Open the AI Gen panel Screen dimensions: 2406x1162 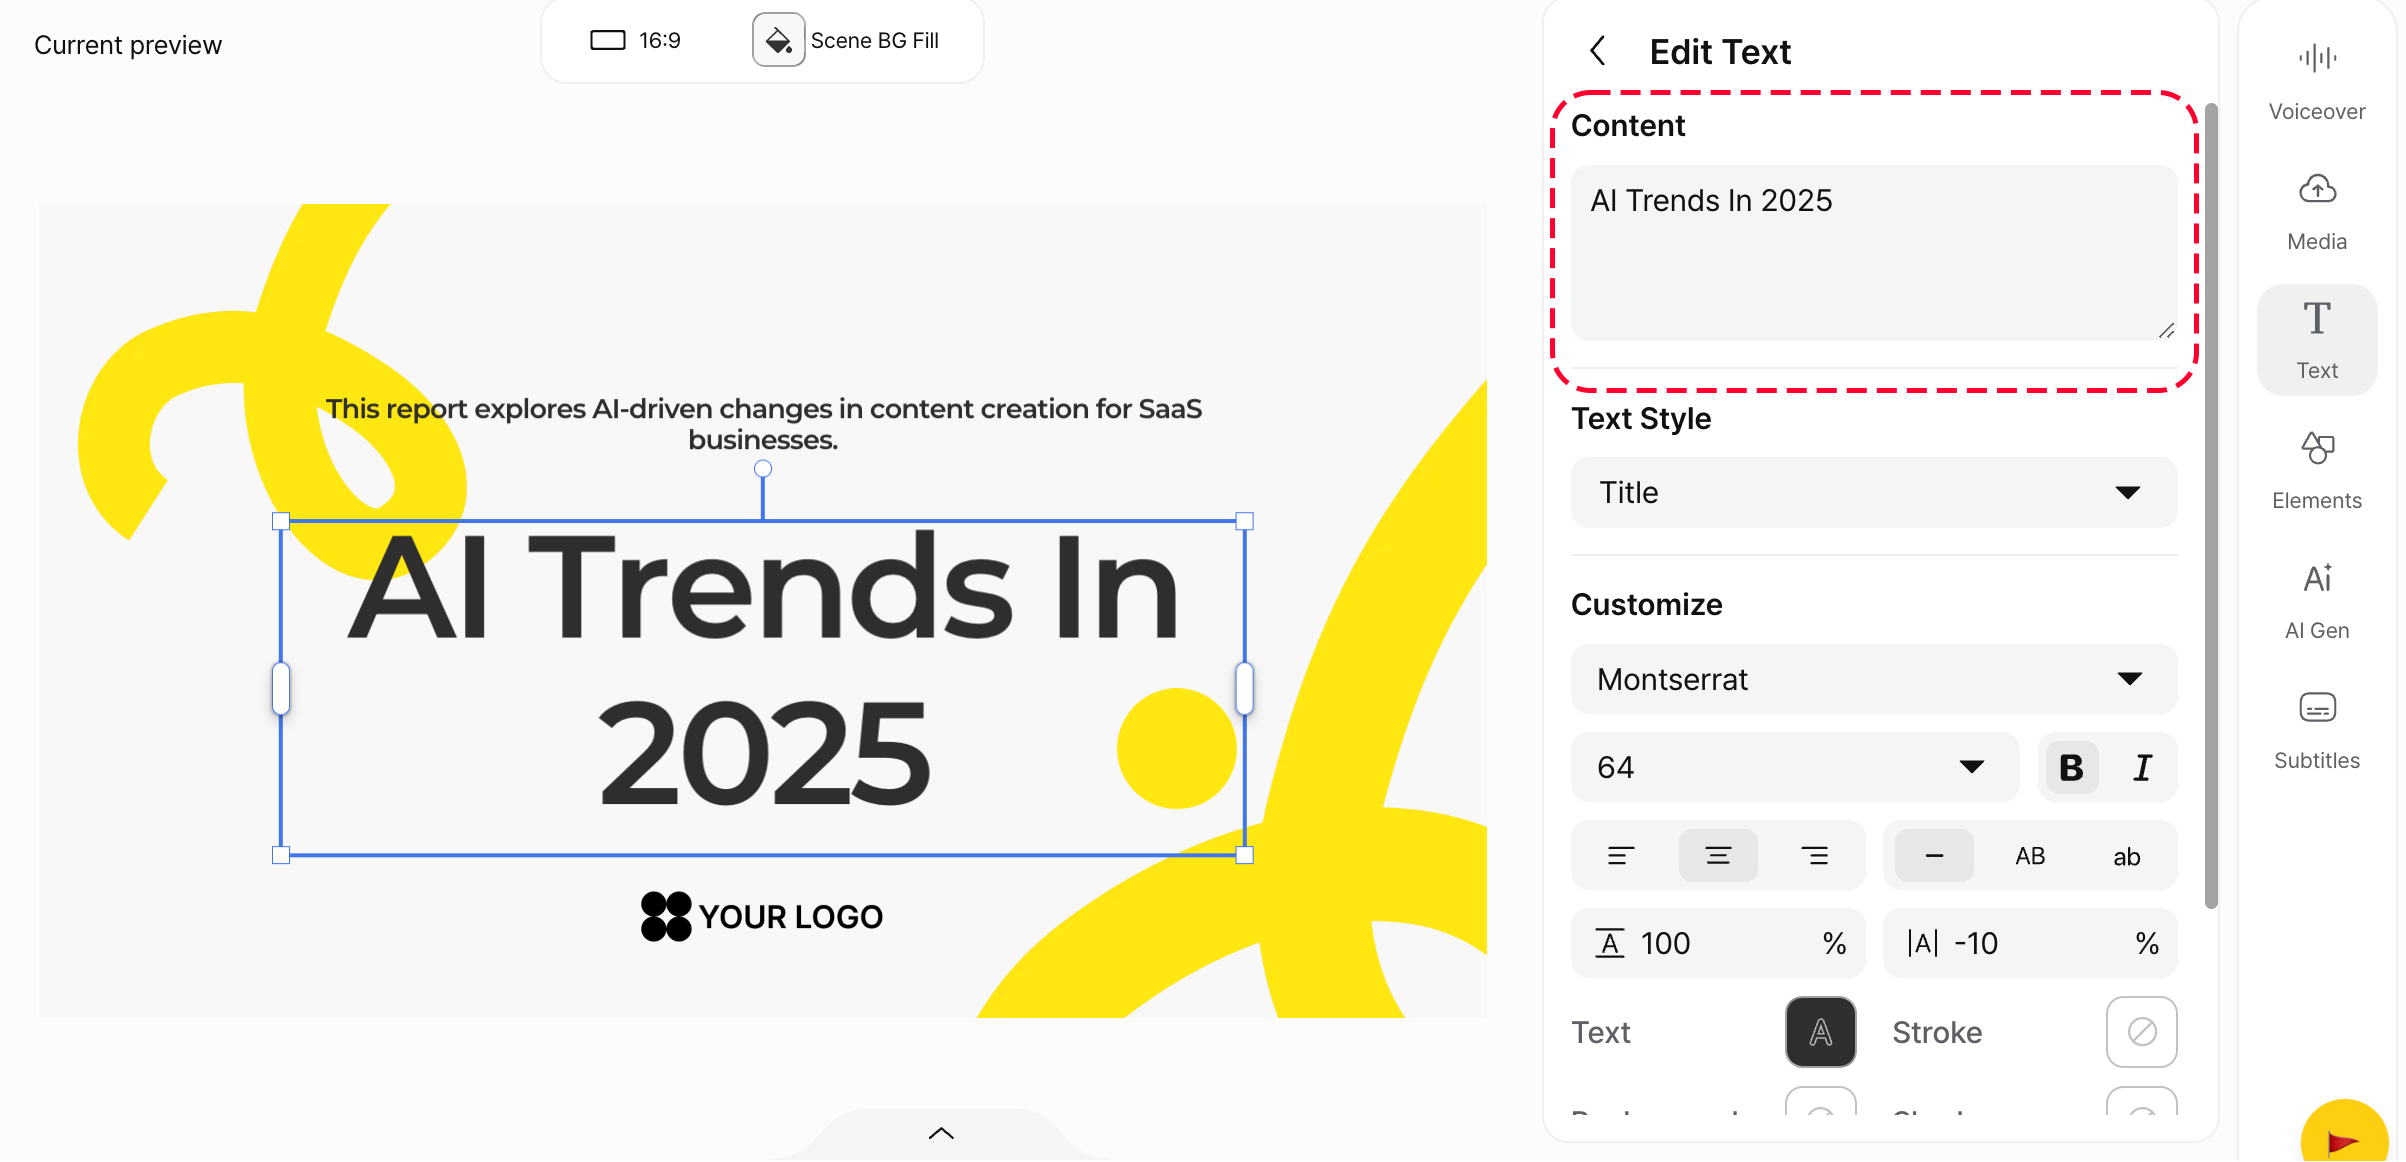point(2316,598)
